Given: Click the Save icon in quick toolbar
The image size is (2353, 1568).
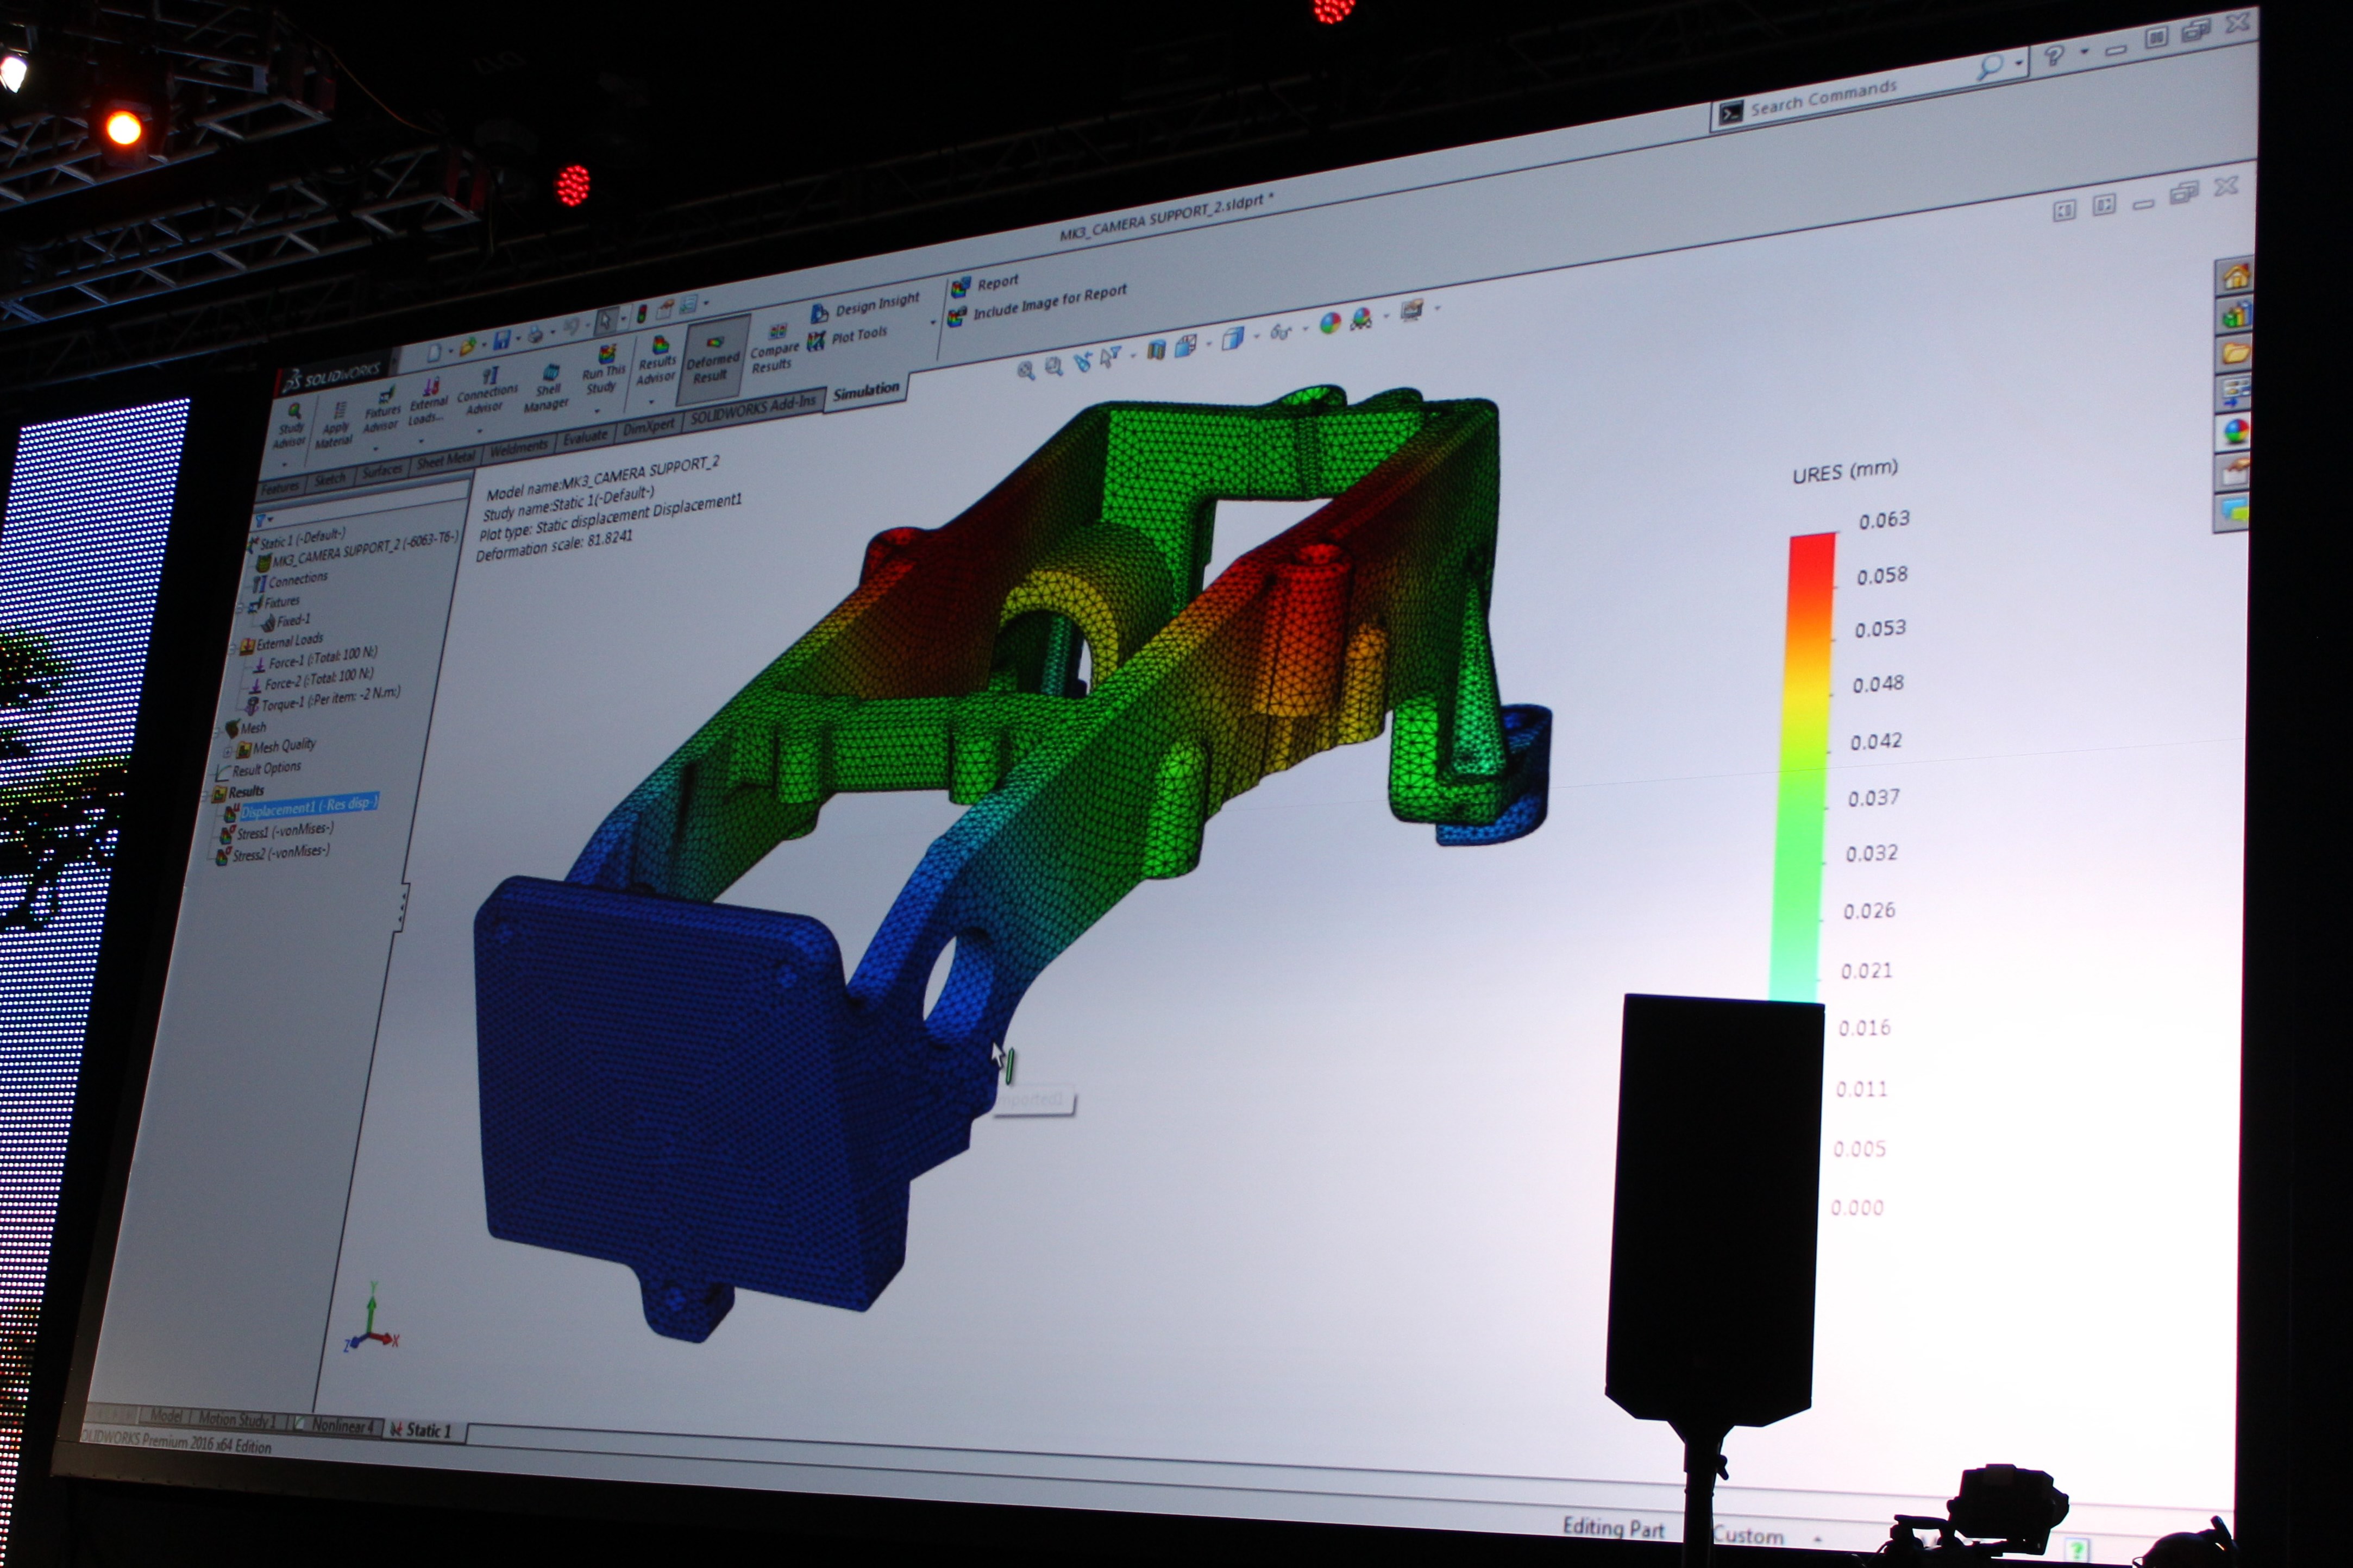Looking at the screenshot, I should tap(502, 340).
